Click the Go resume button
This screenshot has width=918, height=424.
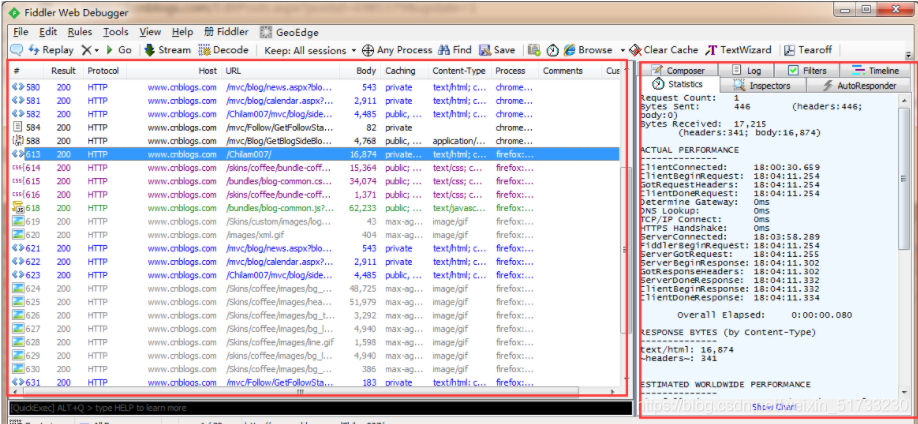click(x=118, y=50)
